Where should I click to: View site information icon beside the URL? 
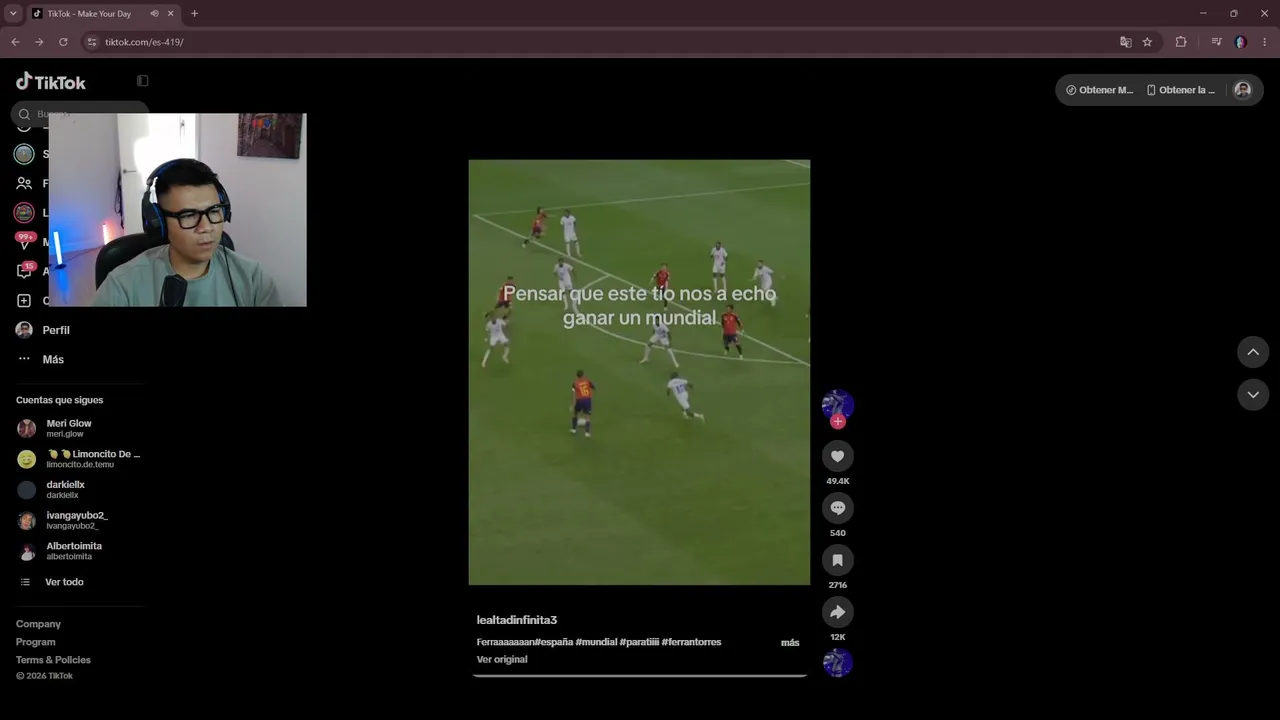pyautogui.click(x=92, y=42)
